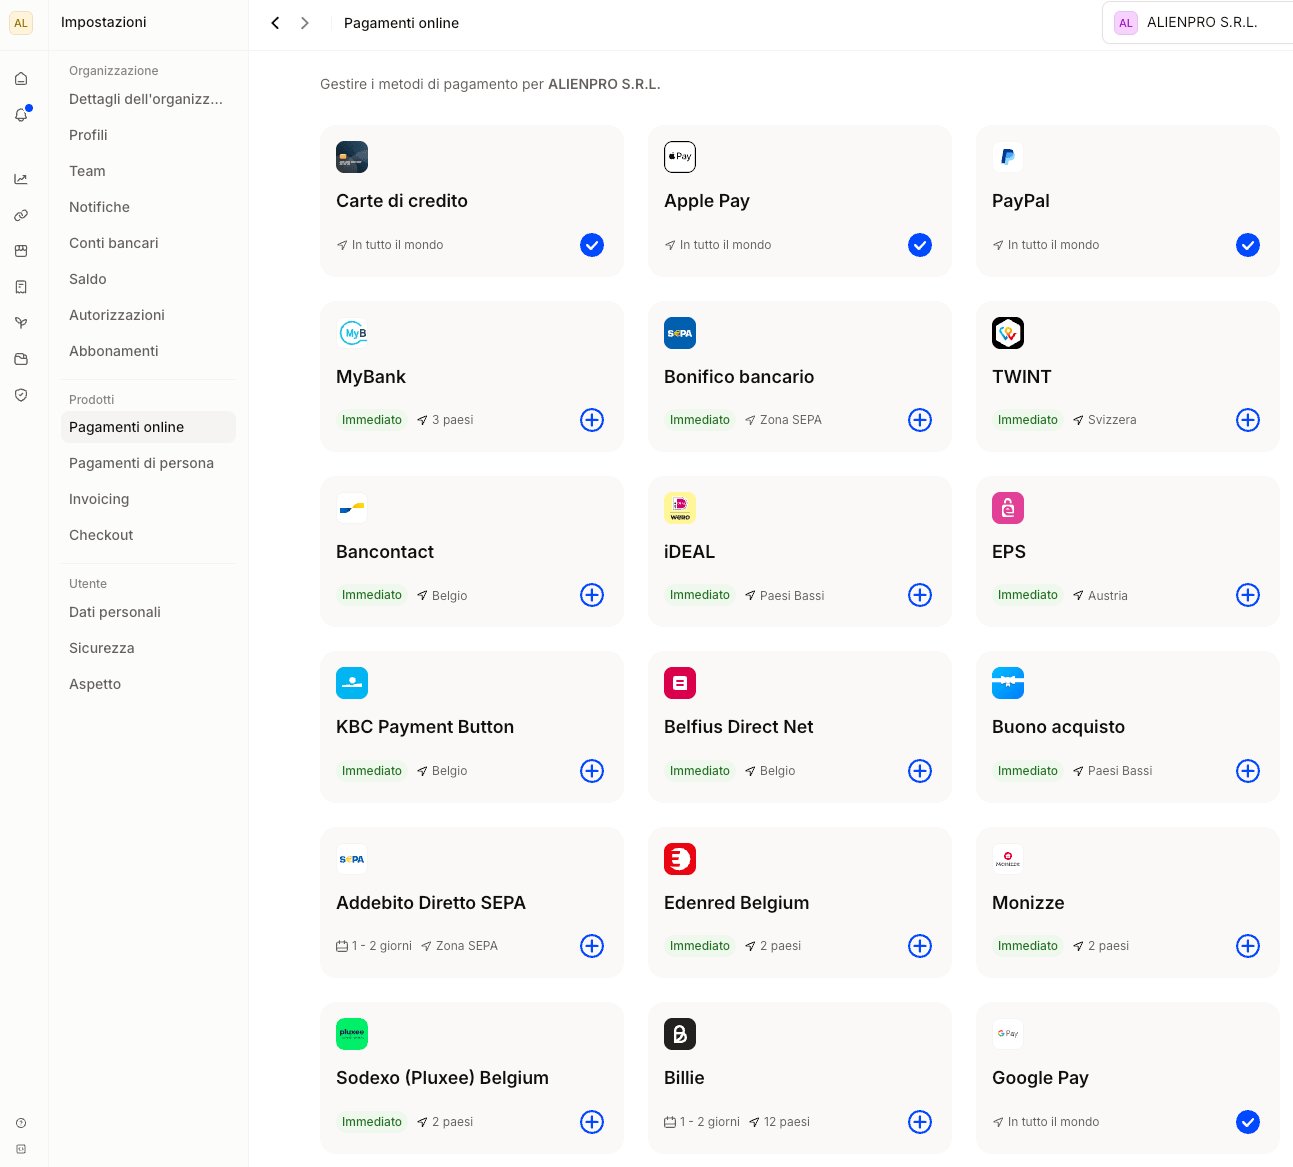1293x1167 pixels.
Task: Enable iDEAL with the plus button
Action: tap(920, 595)
